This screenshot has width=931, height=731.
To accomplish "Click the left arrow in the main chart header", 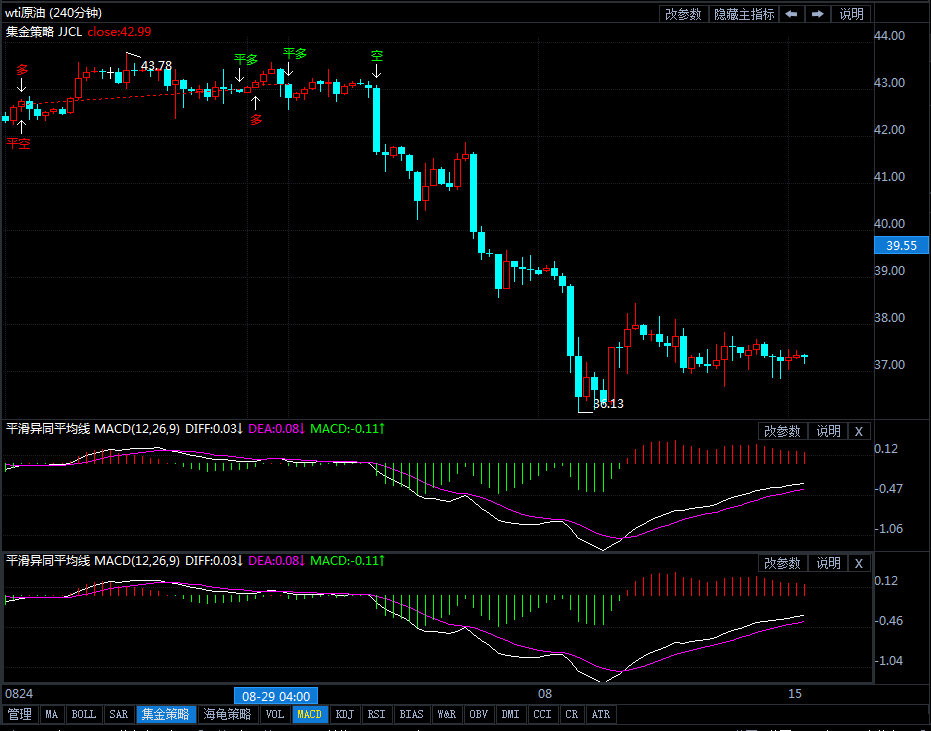I will click(791, 14).
